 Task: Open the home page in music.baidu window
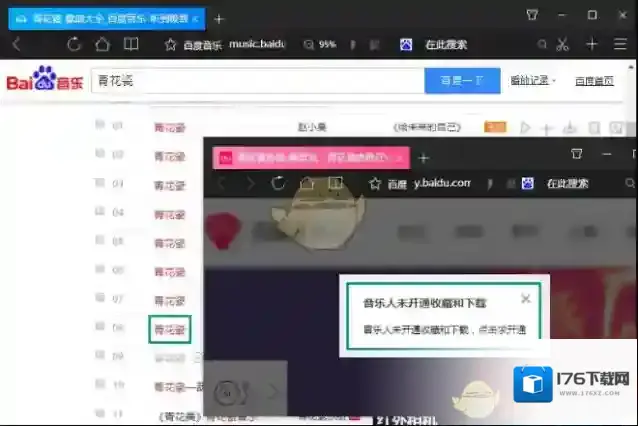(x=102, y=44)
